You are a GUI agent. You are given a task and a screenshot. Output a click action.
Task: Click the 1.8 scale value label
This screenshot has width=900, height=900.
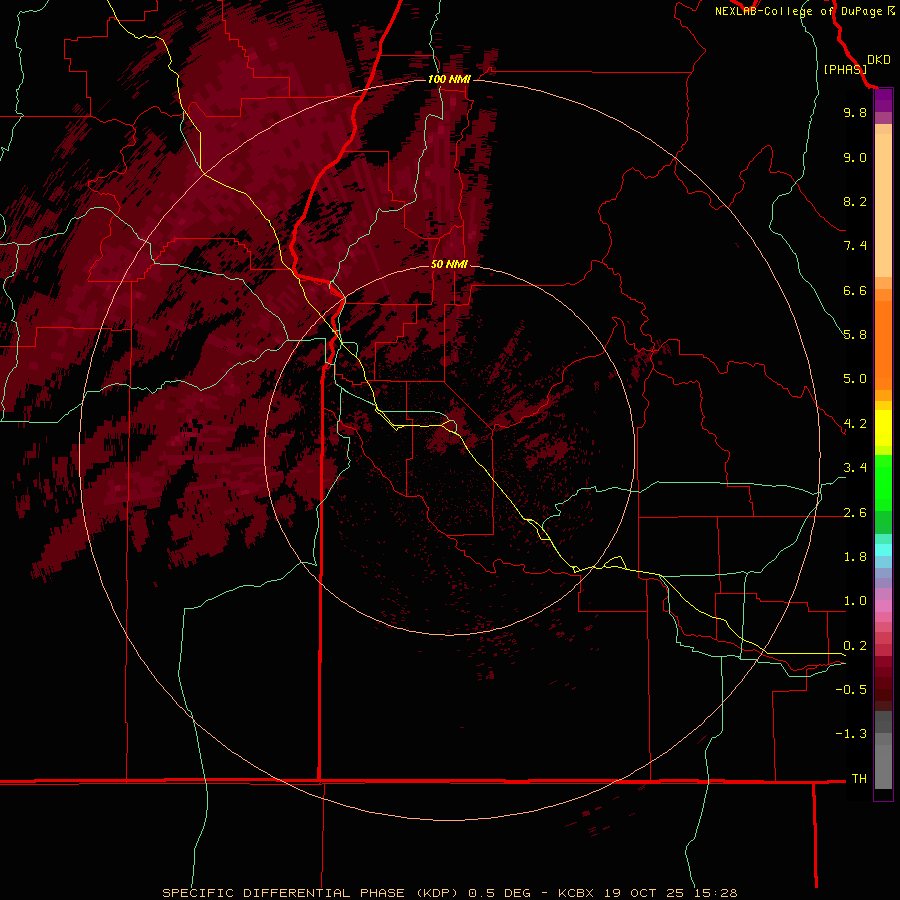pos(855,557)
